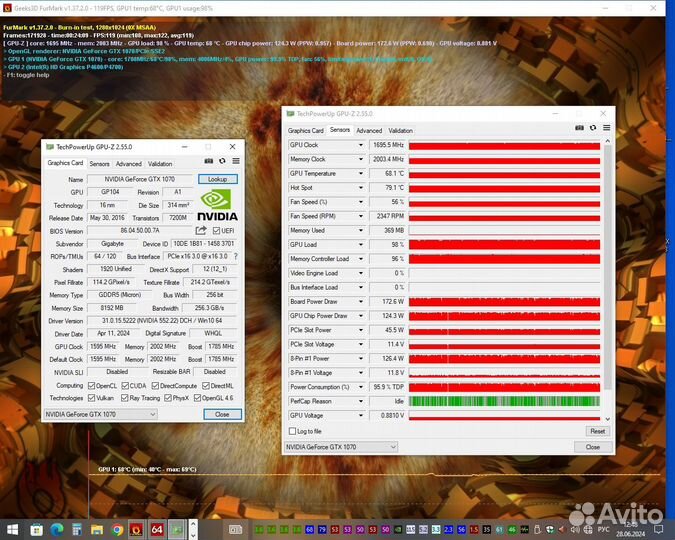Click the РУС language indicator
The image size is (675, 540).
(x=604, y=529)
